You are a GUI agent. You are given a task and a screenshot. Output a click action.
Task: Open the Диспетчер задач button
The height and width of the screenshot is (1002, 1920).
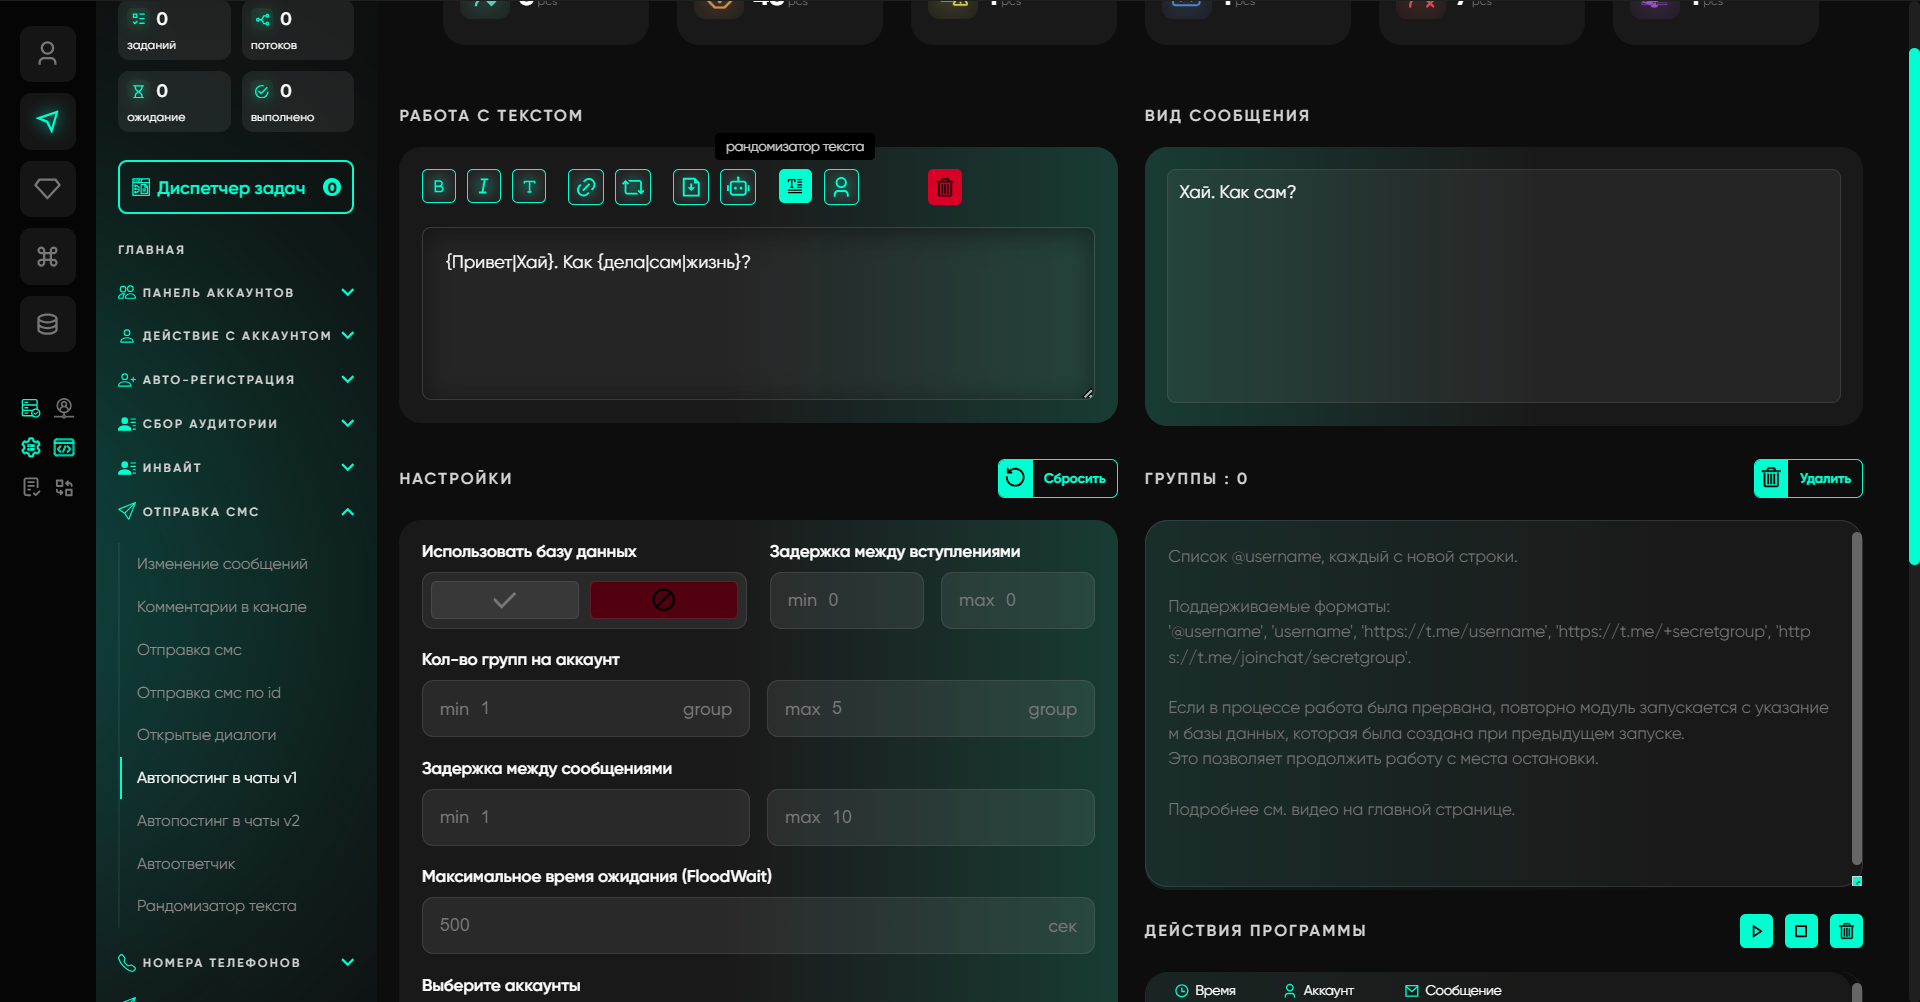point(236,187)
